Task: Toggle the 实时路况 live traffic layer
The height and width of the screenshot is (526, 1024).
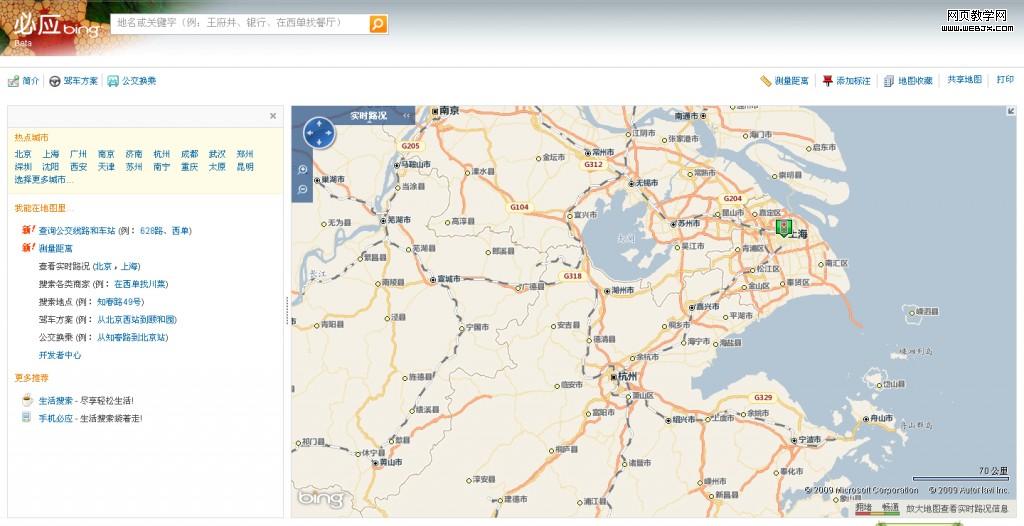Action: [368, 116]
